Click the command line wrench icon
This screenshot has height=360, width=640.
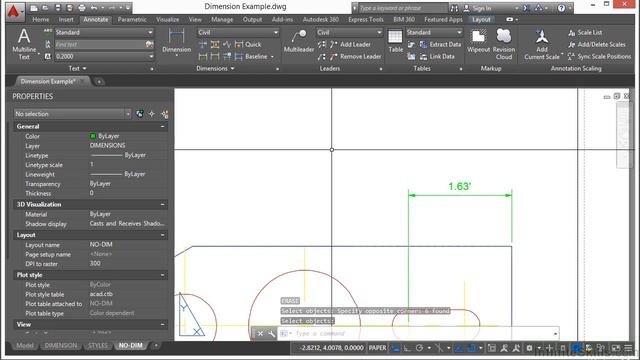pos(271,333)
